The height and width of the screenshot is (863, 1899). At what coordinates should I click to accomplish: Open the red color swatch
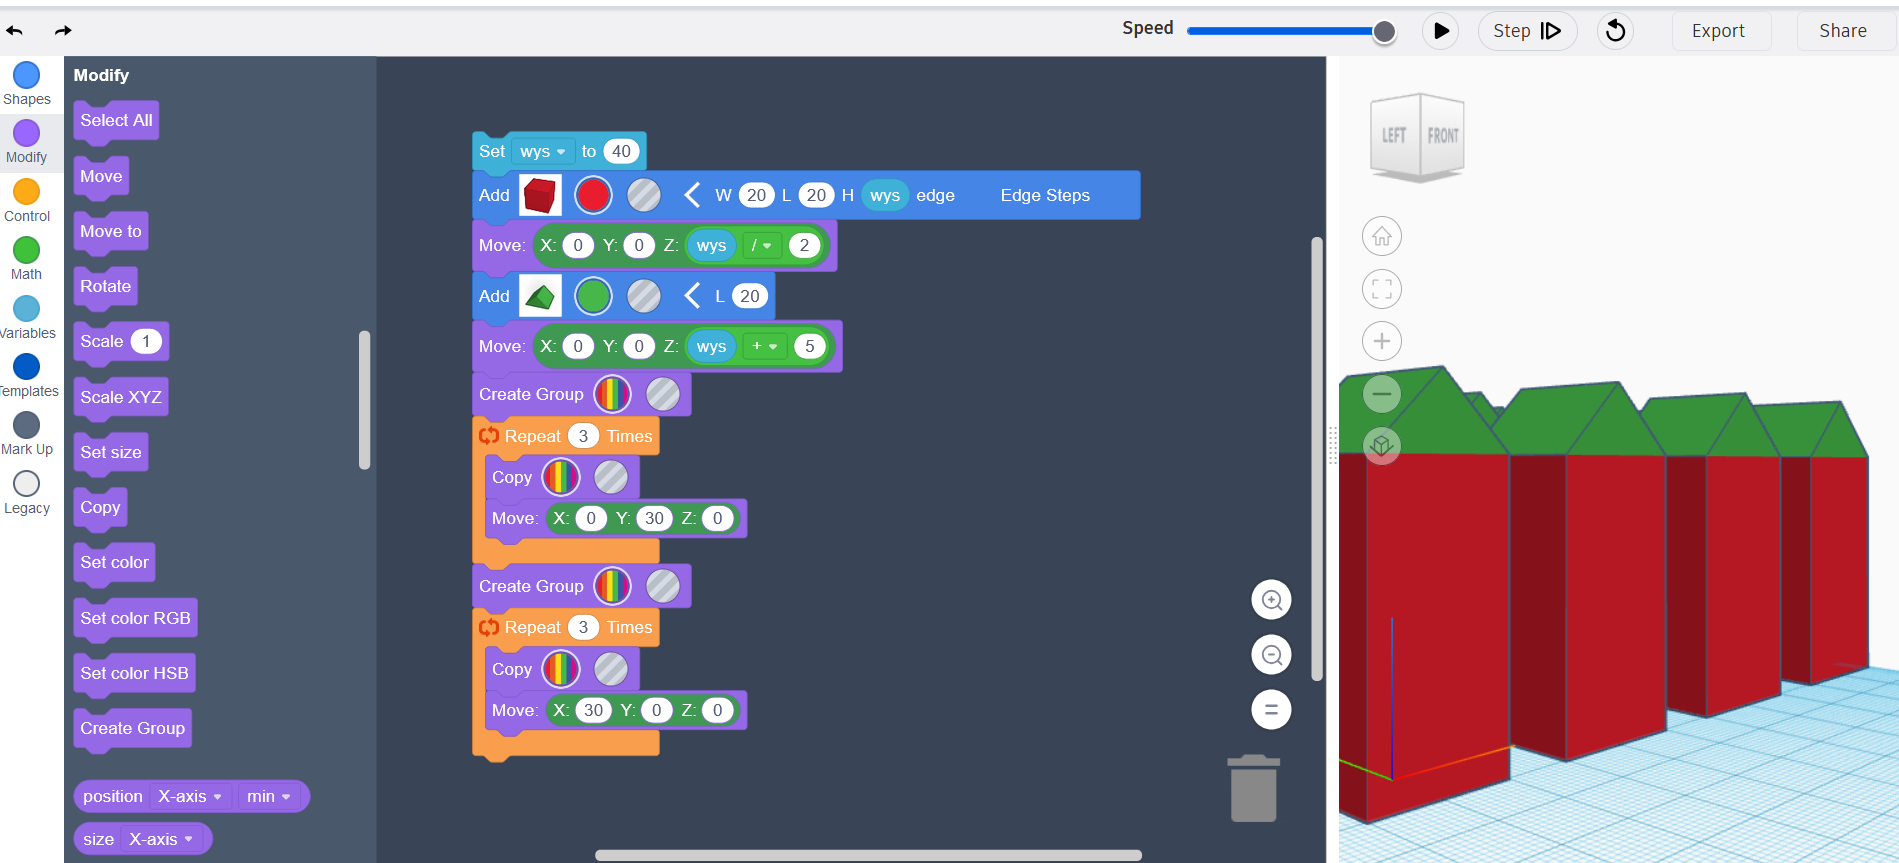[x=593, y=196]
